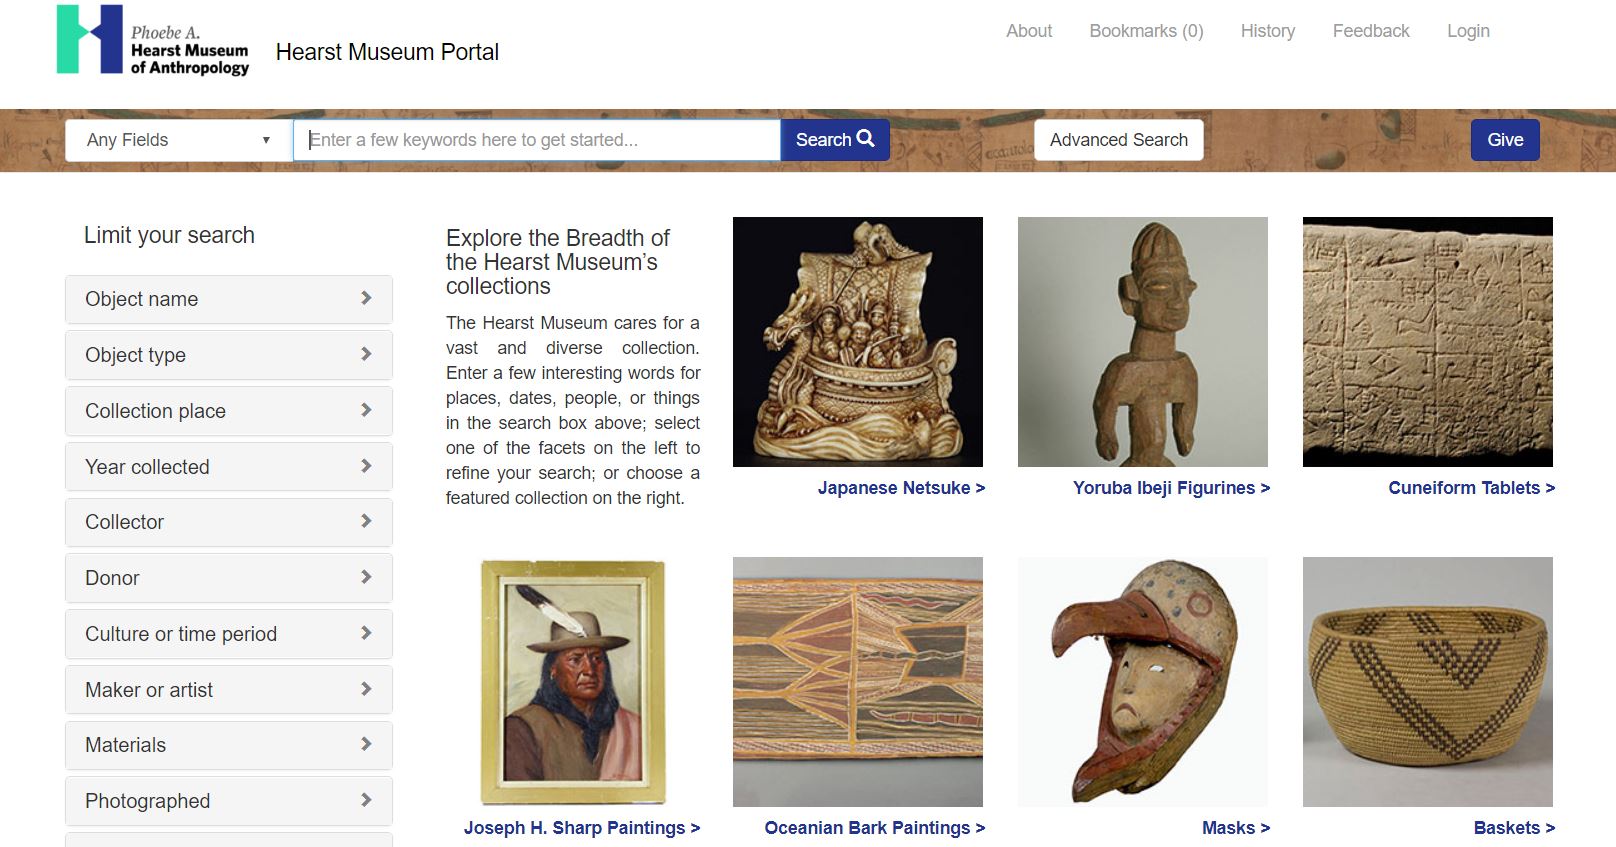Open the Joseph H. Sharp Paintings link
The image size is (1616, 847).
[x=582, y=828]
